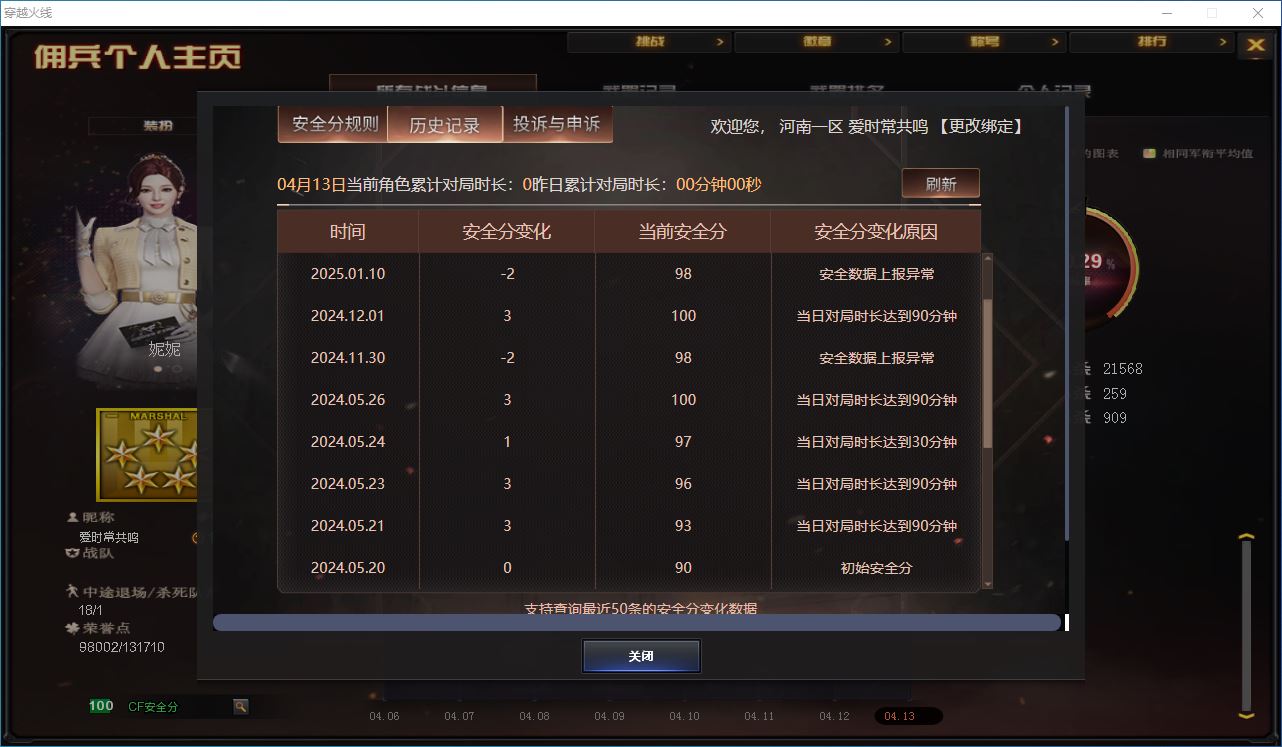
Task: Click the down arrow on the table scrollbar
Action: point(988,584)
